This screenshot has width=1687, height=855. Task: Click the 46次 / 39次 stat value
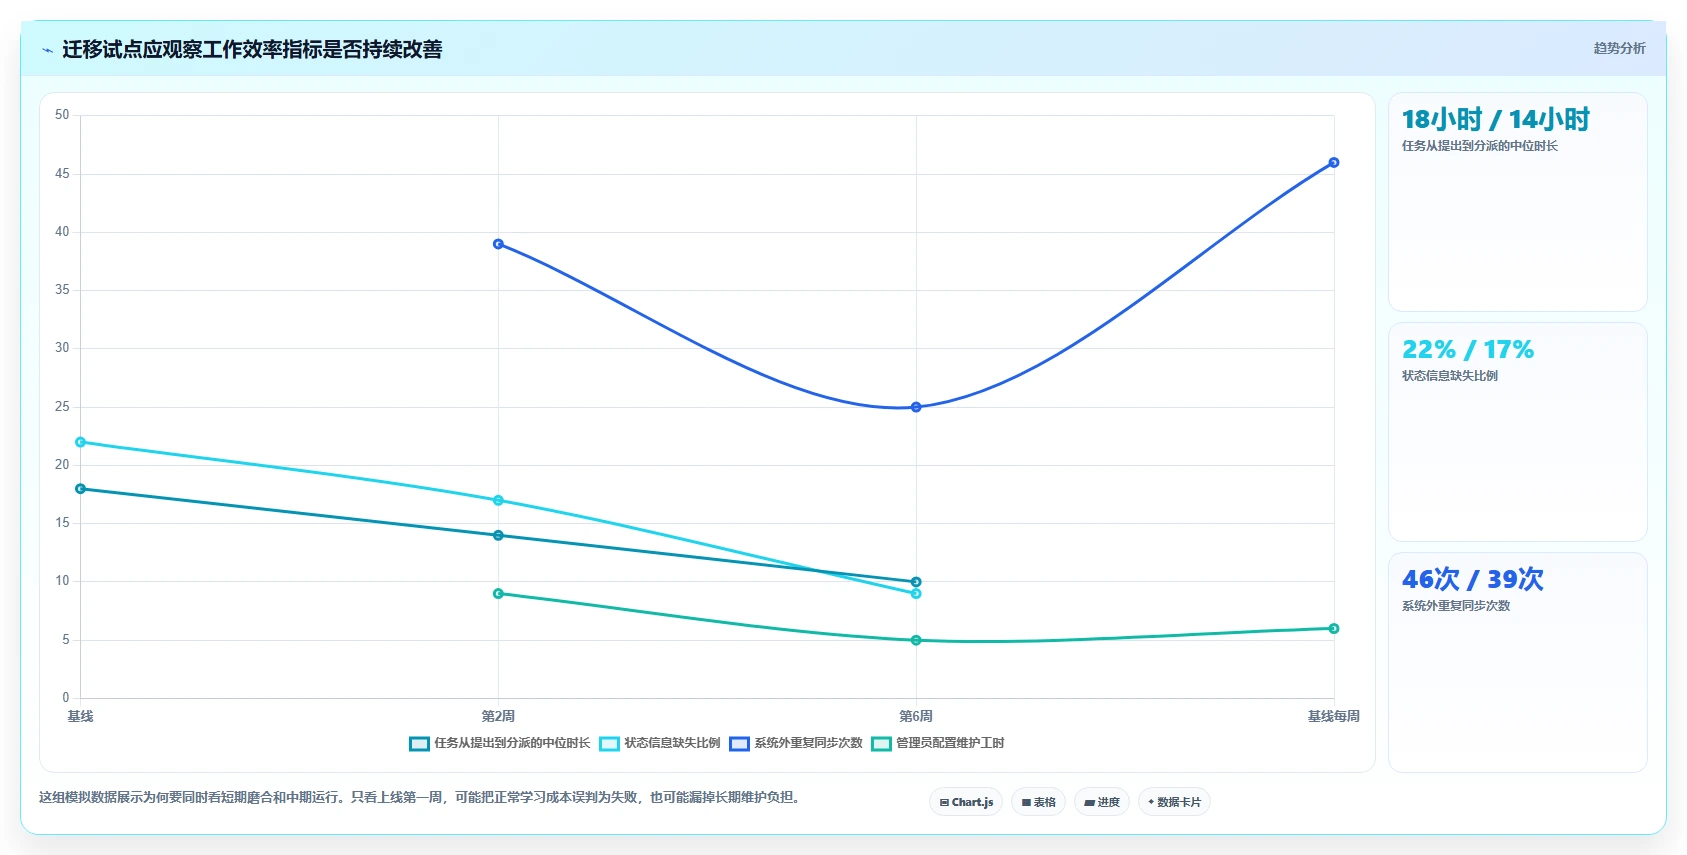(1473, 580)
